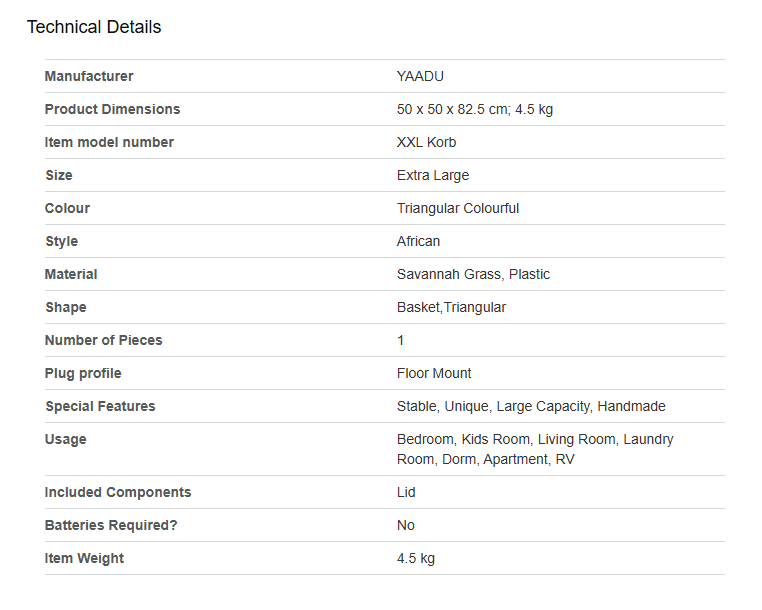Select the Batteries Required? label
The height and width of the screenshot is (610, 762).
pyautogui.click(x=111, y=525)
